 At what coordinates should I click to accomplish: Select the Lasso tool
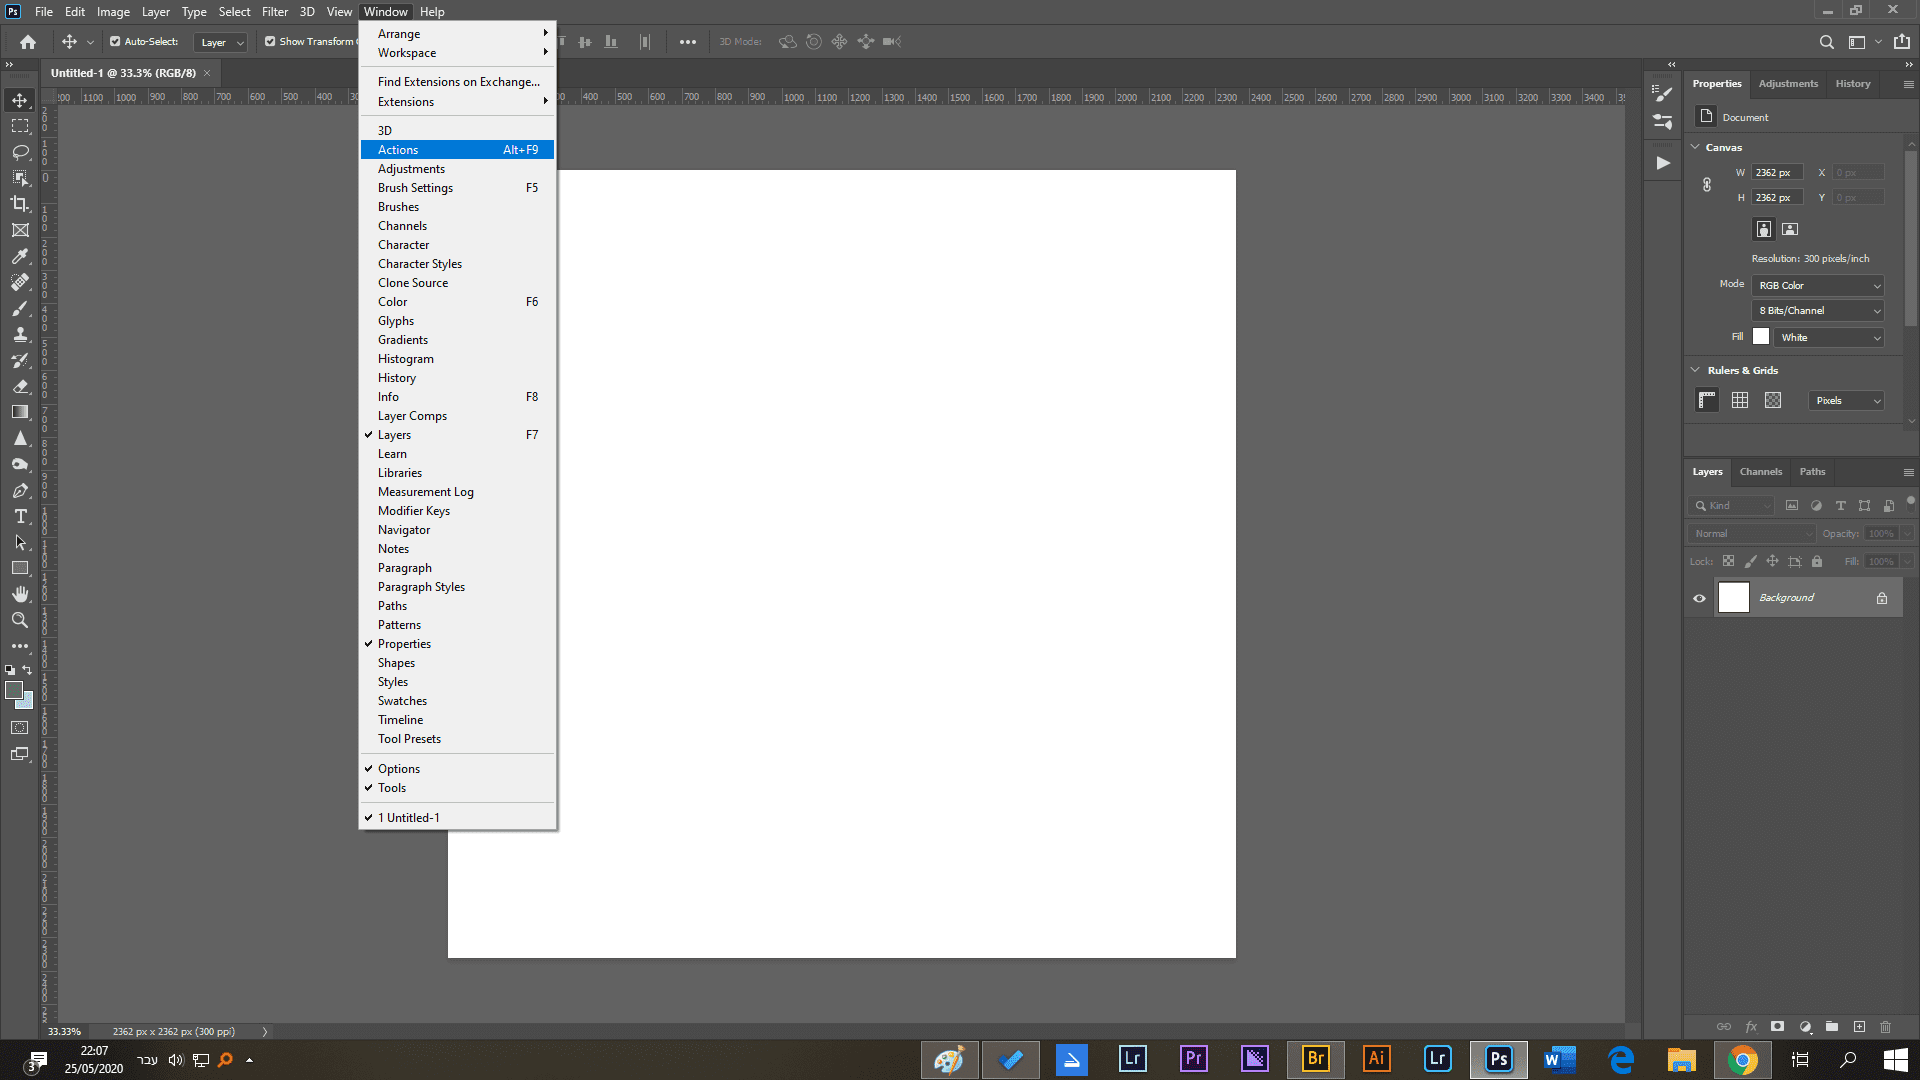[20, 152]
